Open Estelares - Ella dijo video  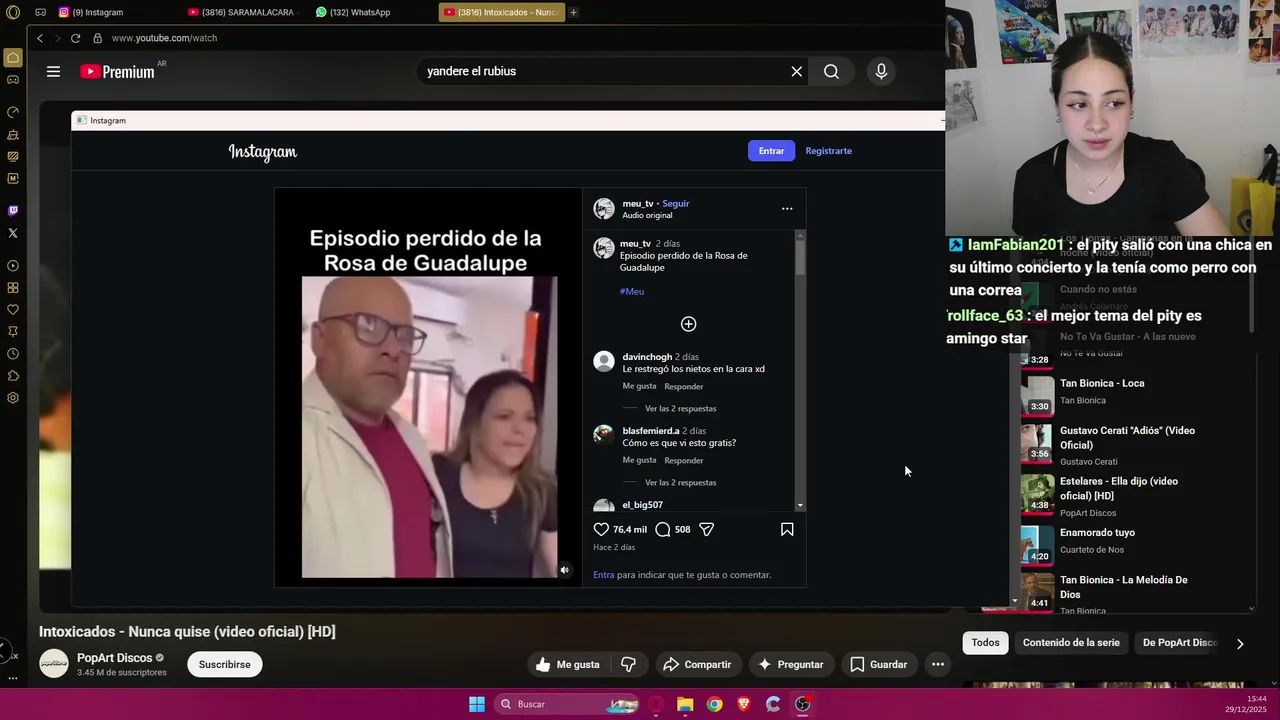point(1119,488)
